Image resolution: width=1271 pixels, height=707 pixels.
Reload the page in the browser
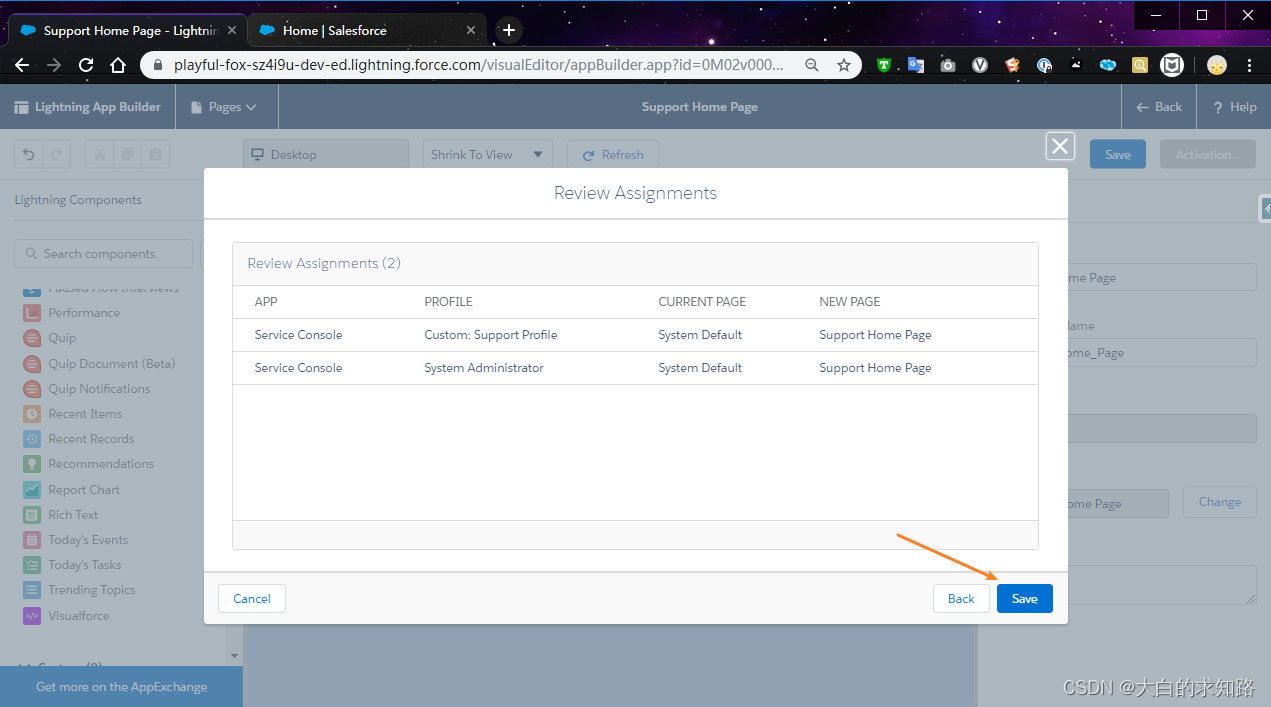pos(86,65)
